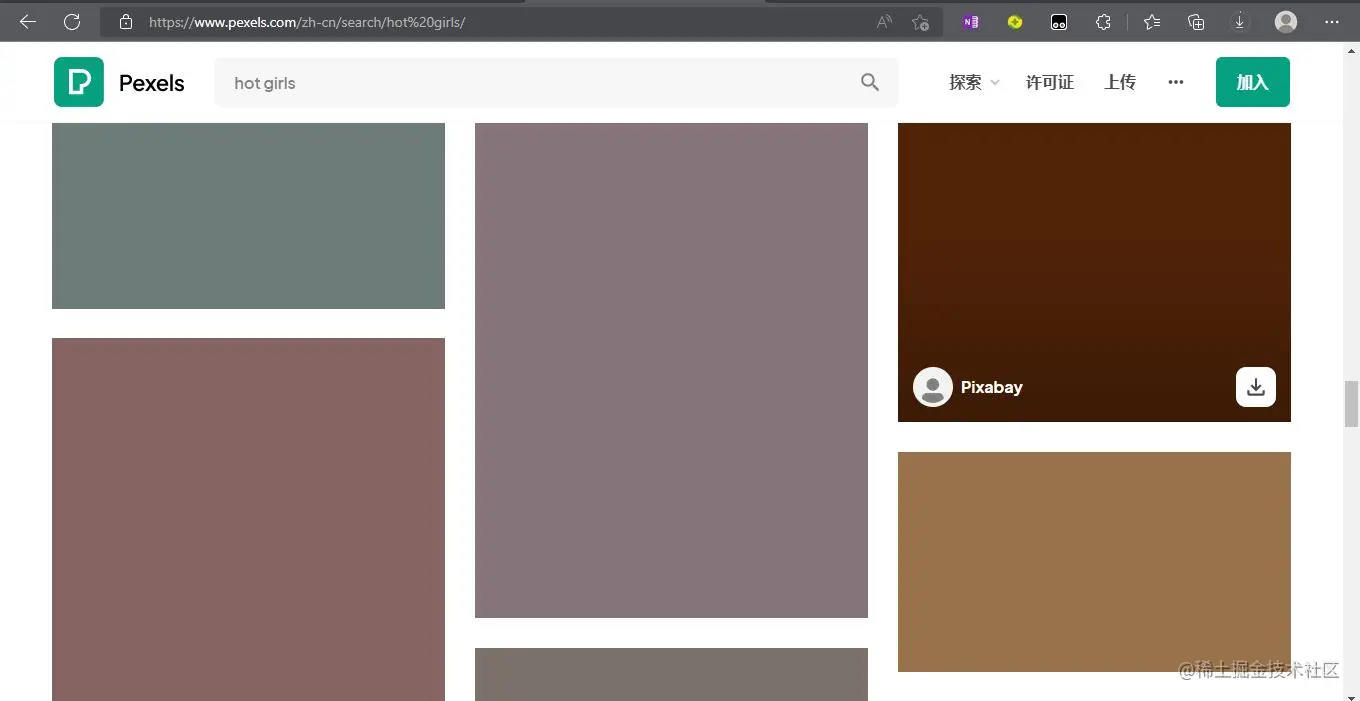
Task: Open the reddish-brown photo thumbnail
Action: click(248, 519)
